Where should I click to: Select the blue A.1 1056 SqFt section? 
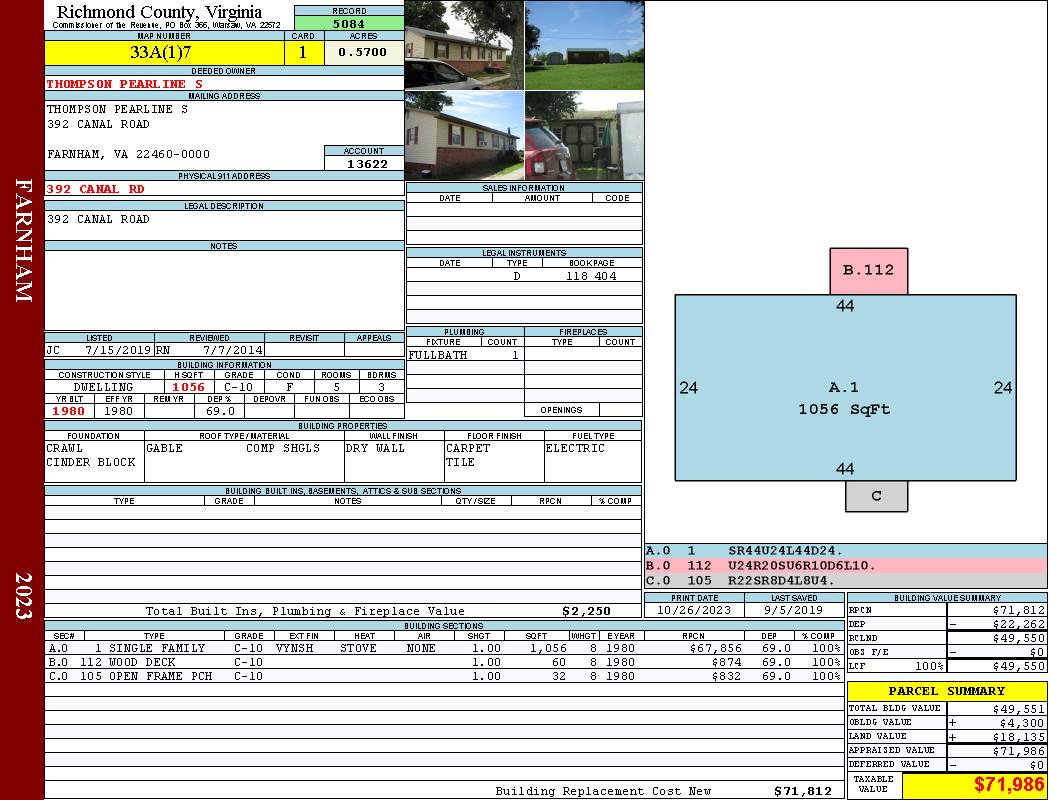click(x=845, y=388)
